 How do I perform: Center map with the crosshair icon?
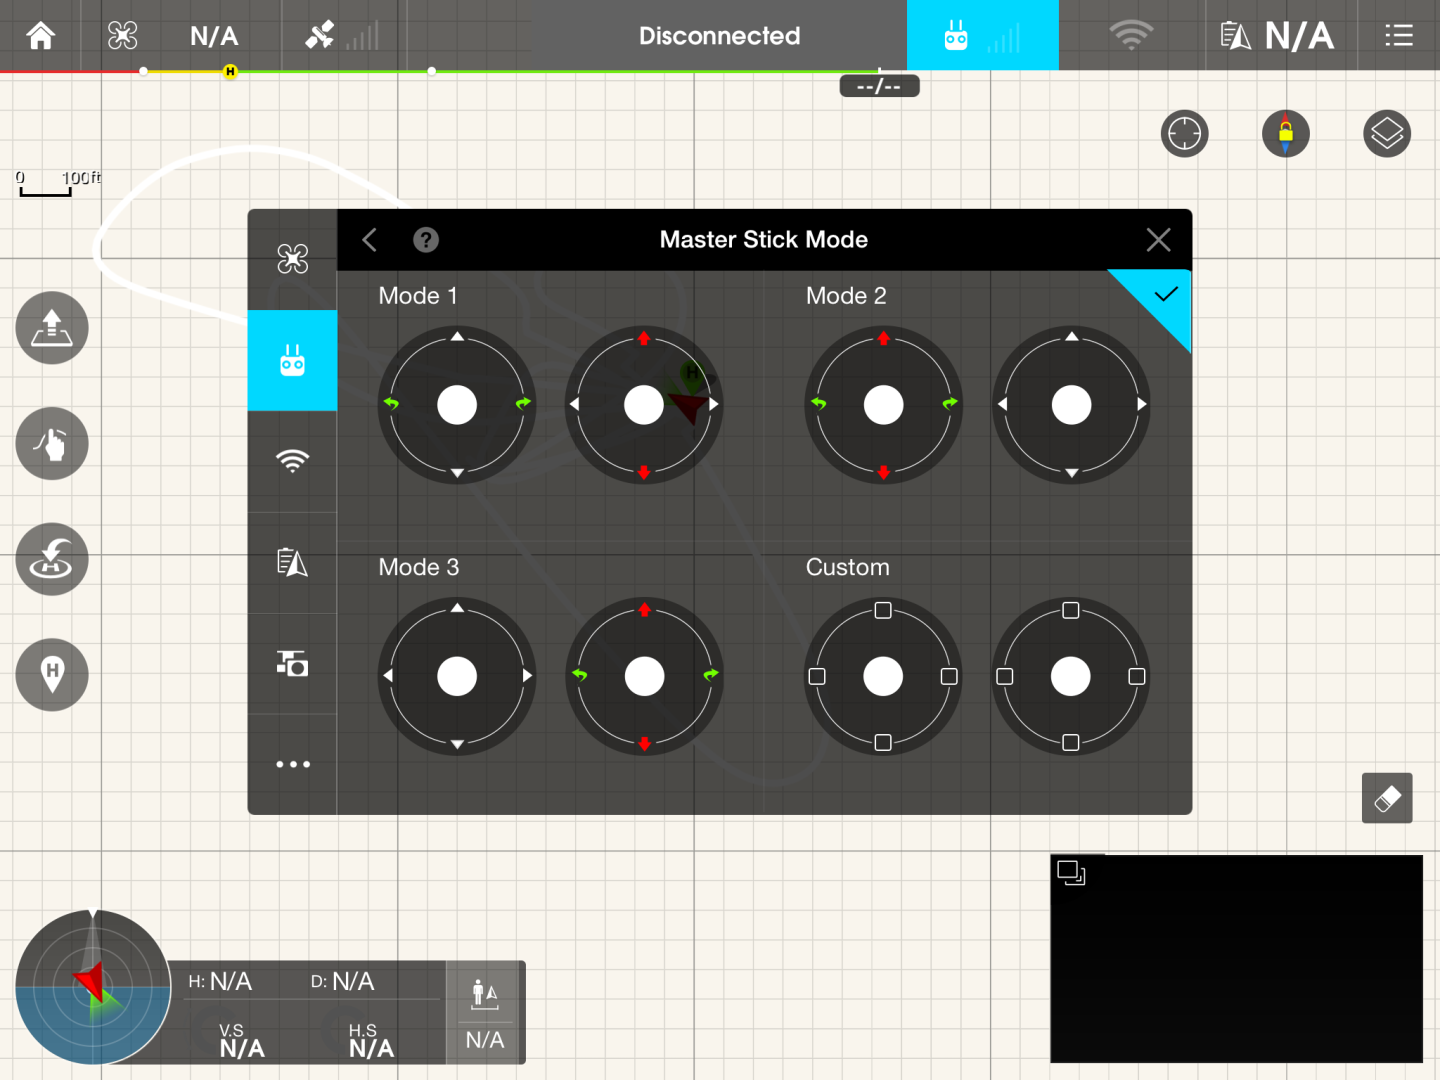click(1184, 134)
